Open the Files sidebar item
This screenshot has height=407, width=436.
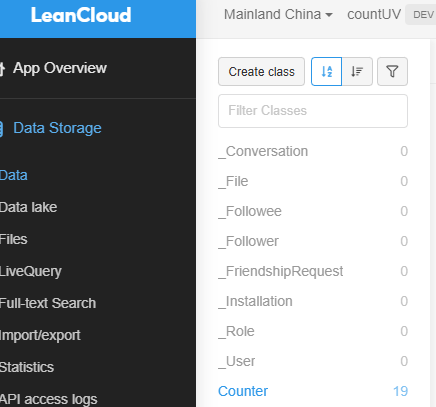click(x=14, y=239)
